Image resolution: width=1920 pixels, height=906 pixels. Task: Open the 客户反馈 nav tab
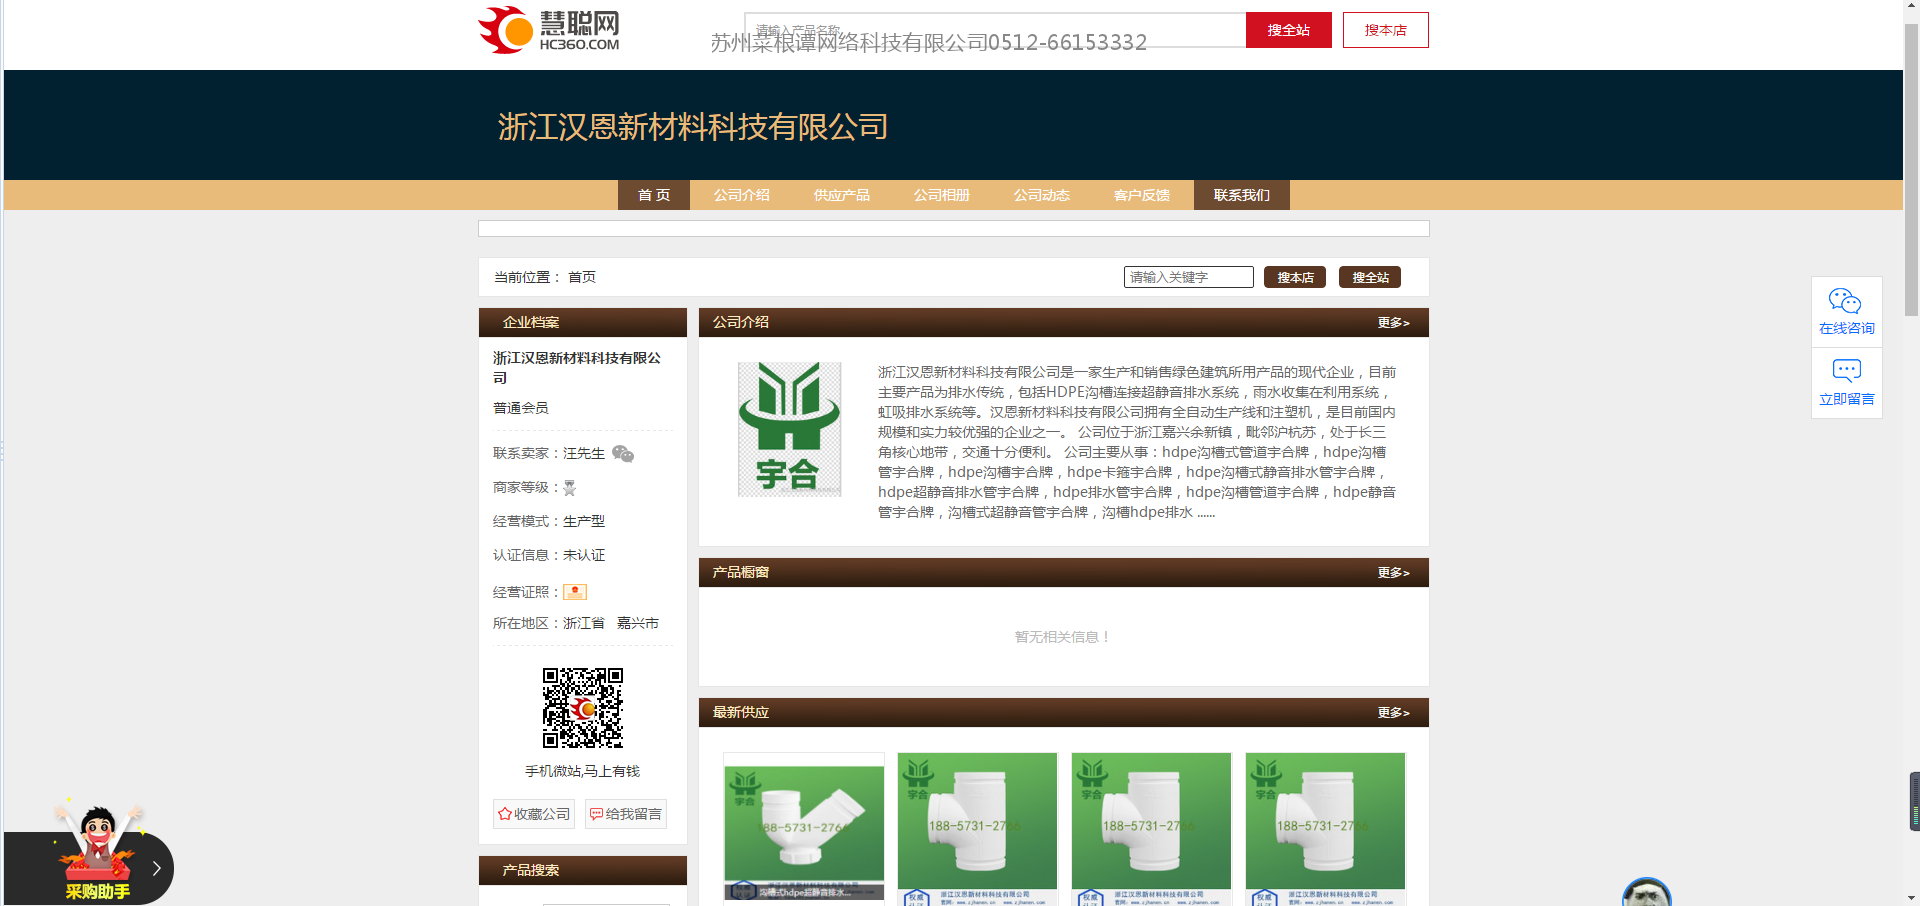(x=1142, y=195)
